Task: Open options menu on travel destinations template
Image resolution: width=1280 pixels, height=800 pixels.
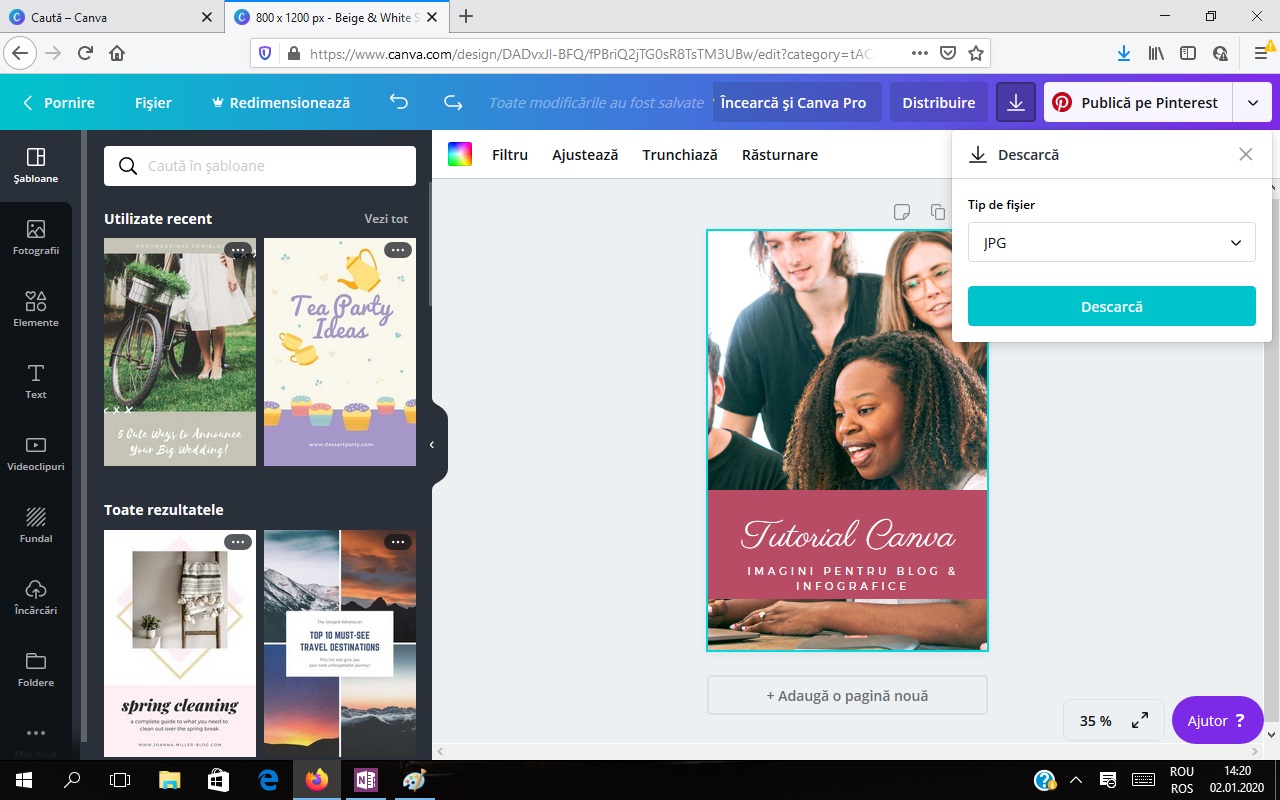Action: tap(398, 542)
